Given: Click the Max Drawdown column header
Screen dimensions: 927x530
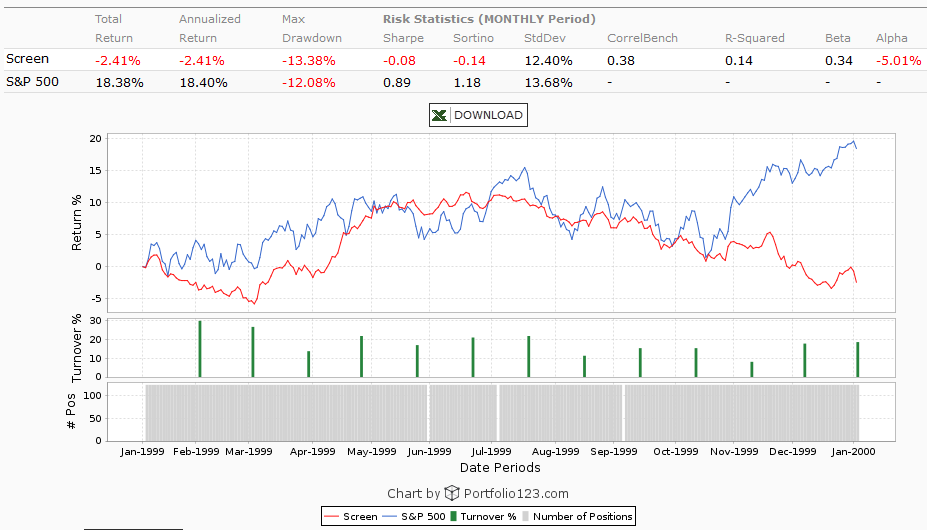Looking at the screenshot, I should click(x=312, y=28).
